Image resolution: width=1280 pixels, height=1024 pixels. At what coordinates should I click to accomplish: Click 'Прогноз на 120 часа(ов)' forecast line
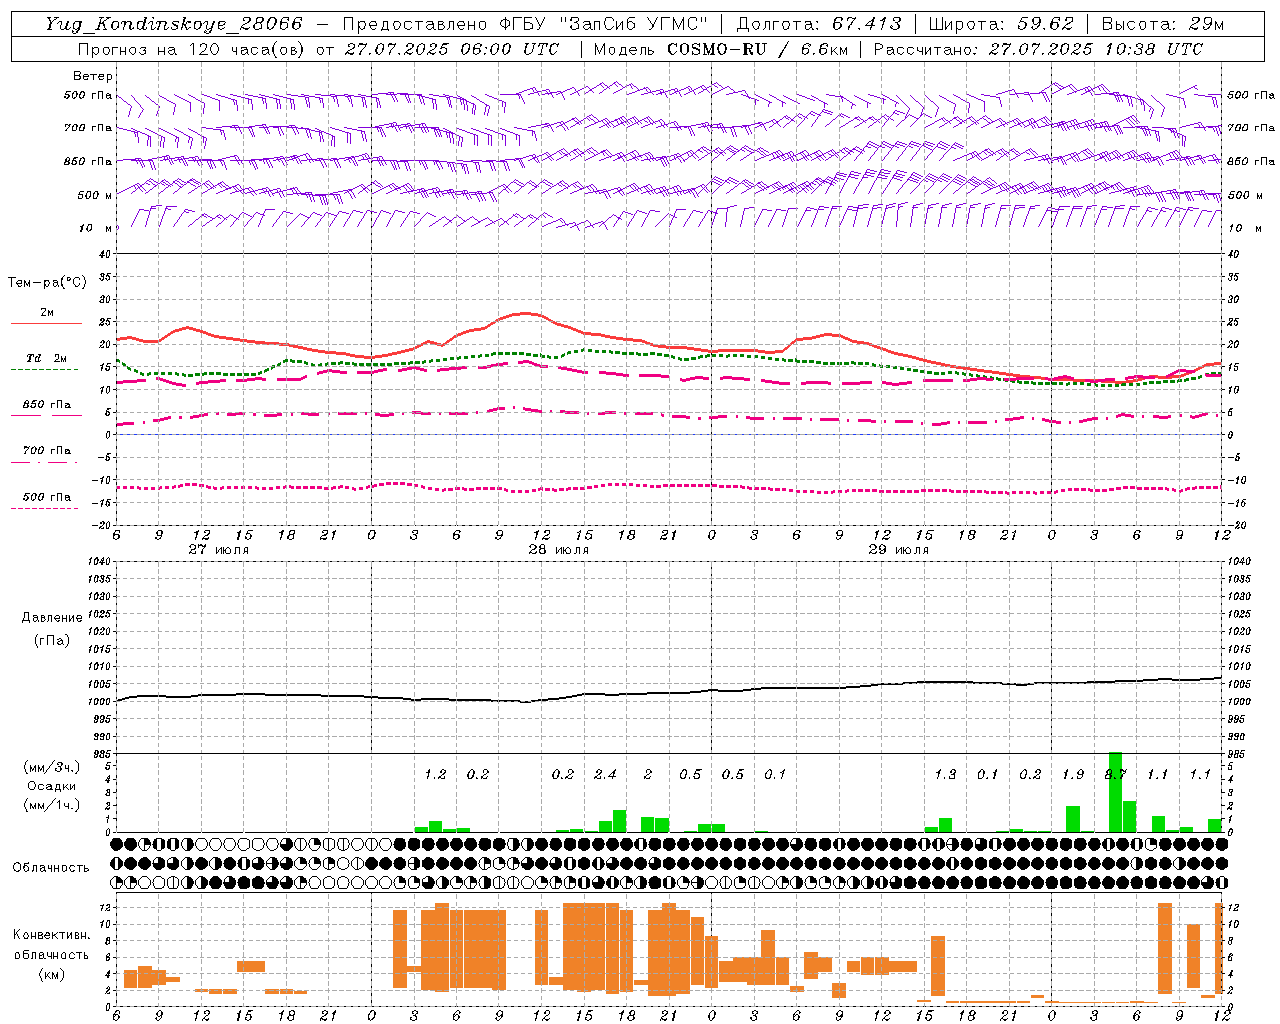tap(318, 49)
